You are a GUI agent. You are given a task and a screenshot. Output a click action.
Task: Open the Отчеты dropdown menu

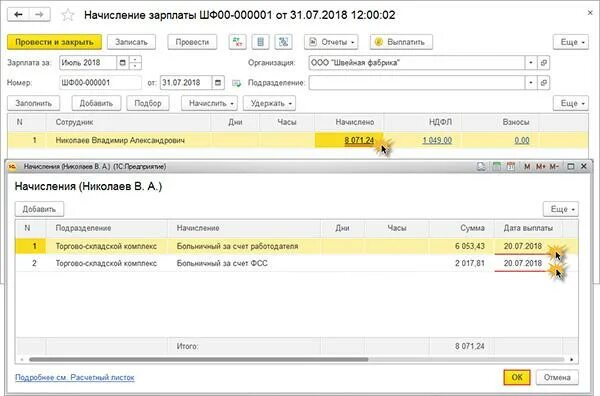click(x=331, y=42)
